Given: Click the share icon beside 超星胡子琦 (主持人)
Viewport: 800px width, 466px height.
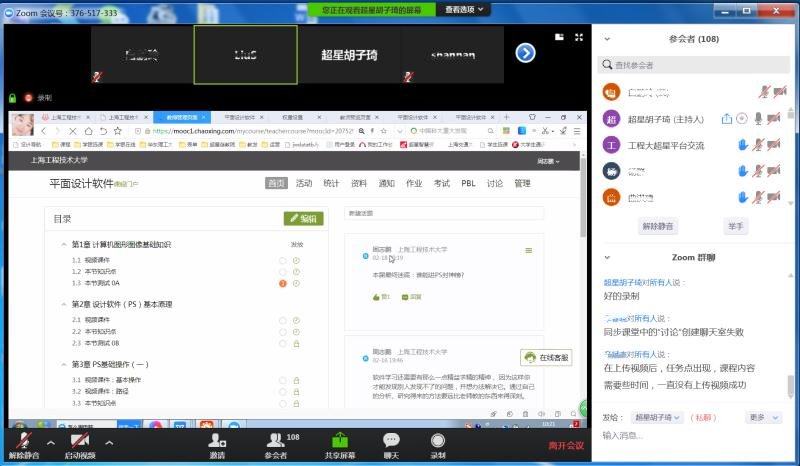Looking at the screenshot, I should click(x=727, y=119).
